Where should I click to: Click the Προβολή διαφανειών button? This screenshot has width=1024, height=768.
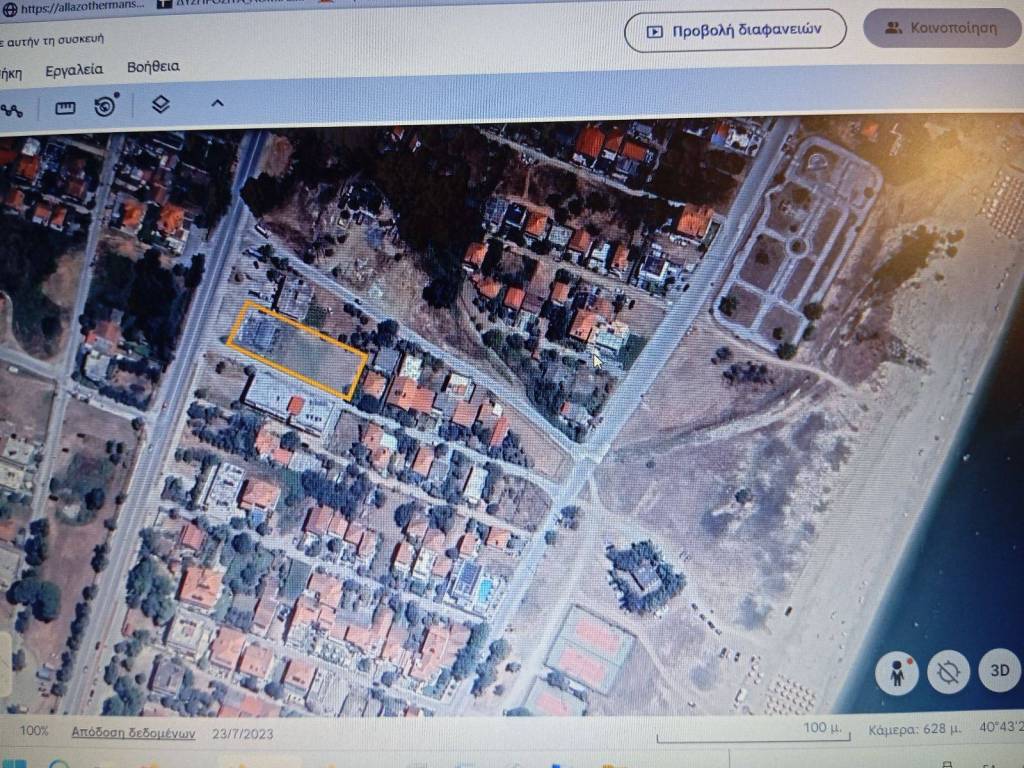pos(735,30)
